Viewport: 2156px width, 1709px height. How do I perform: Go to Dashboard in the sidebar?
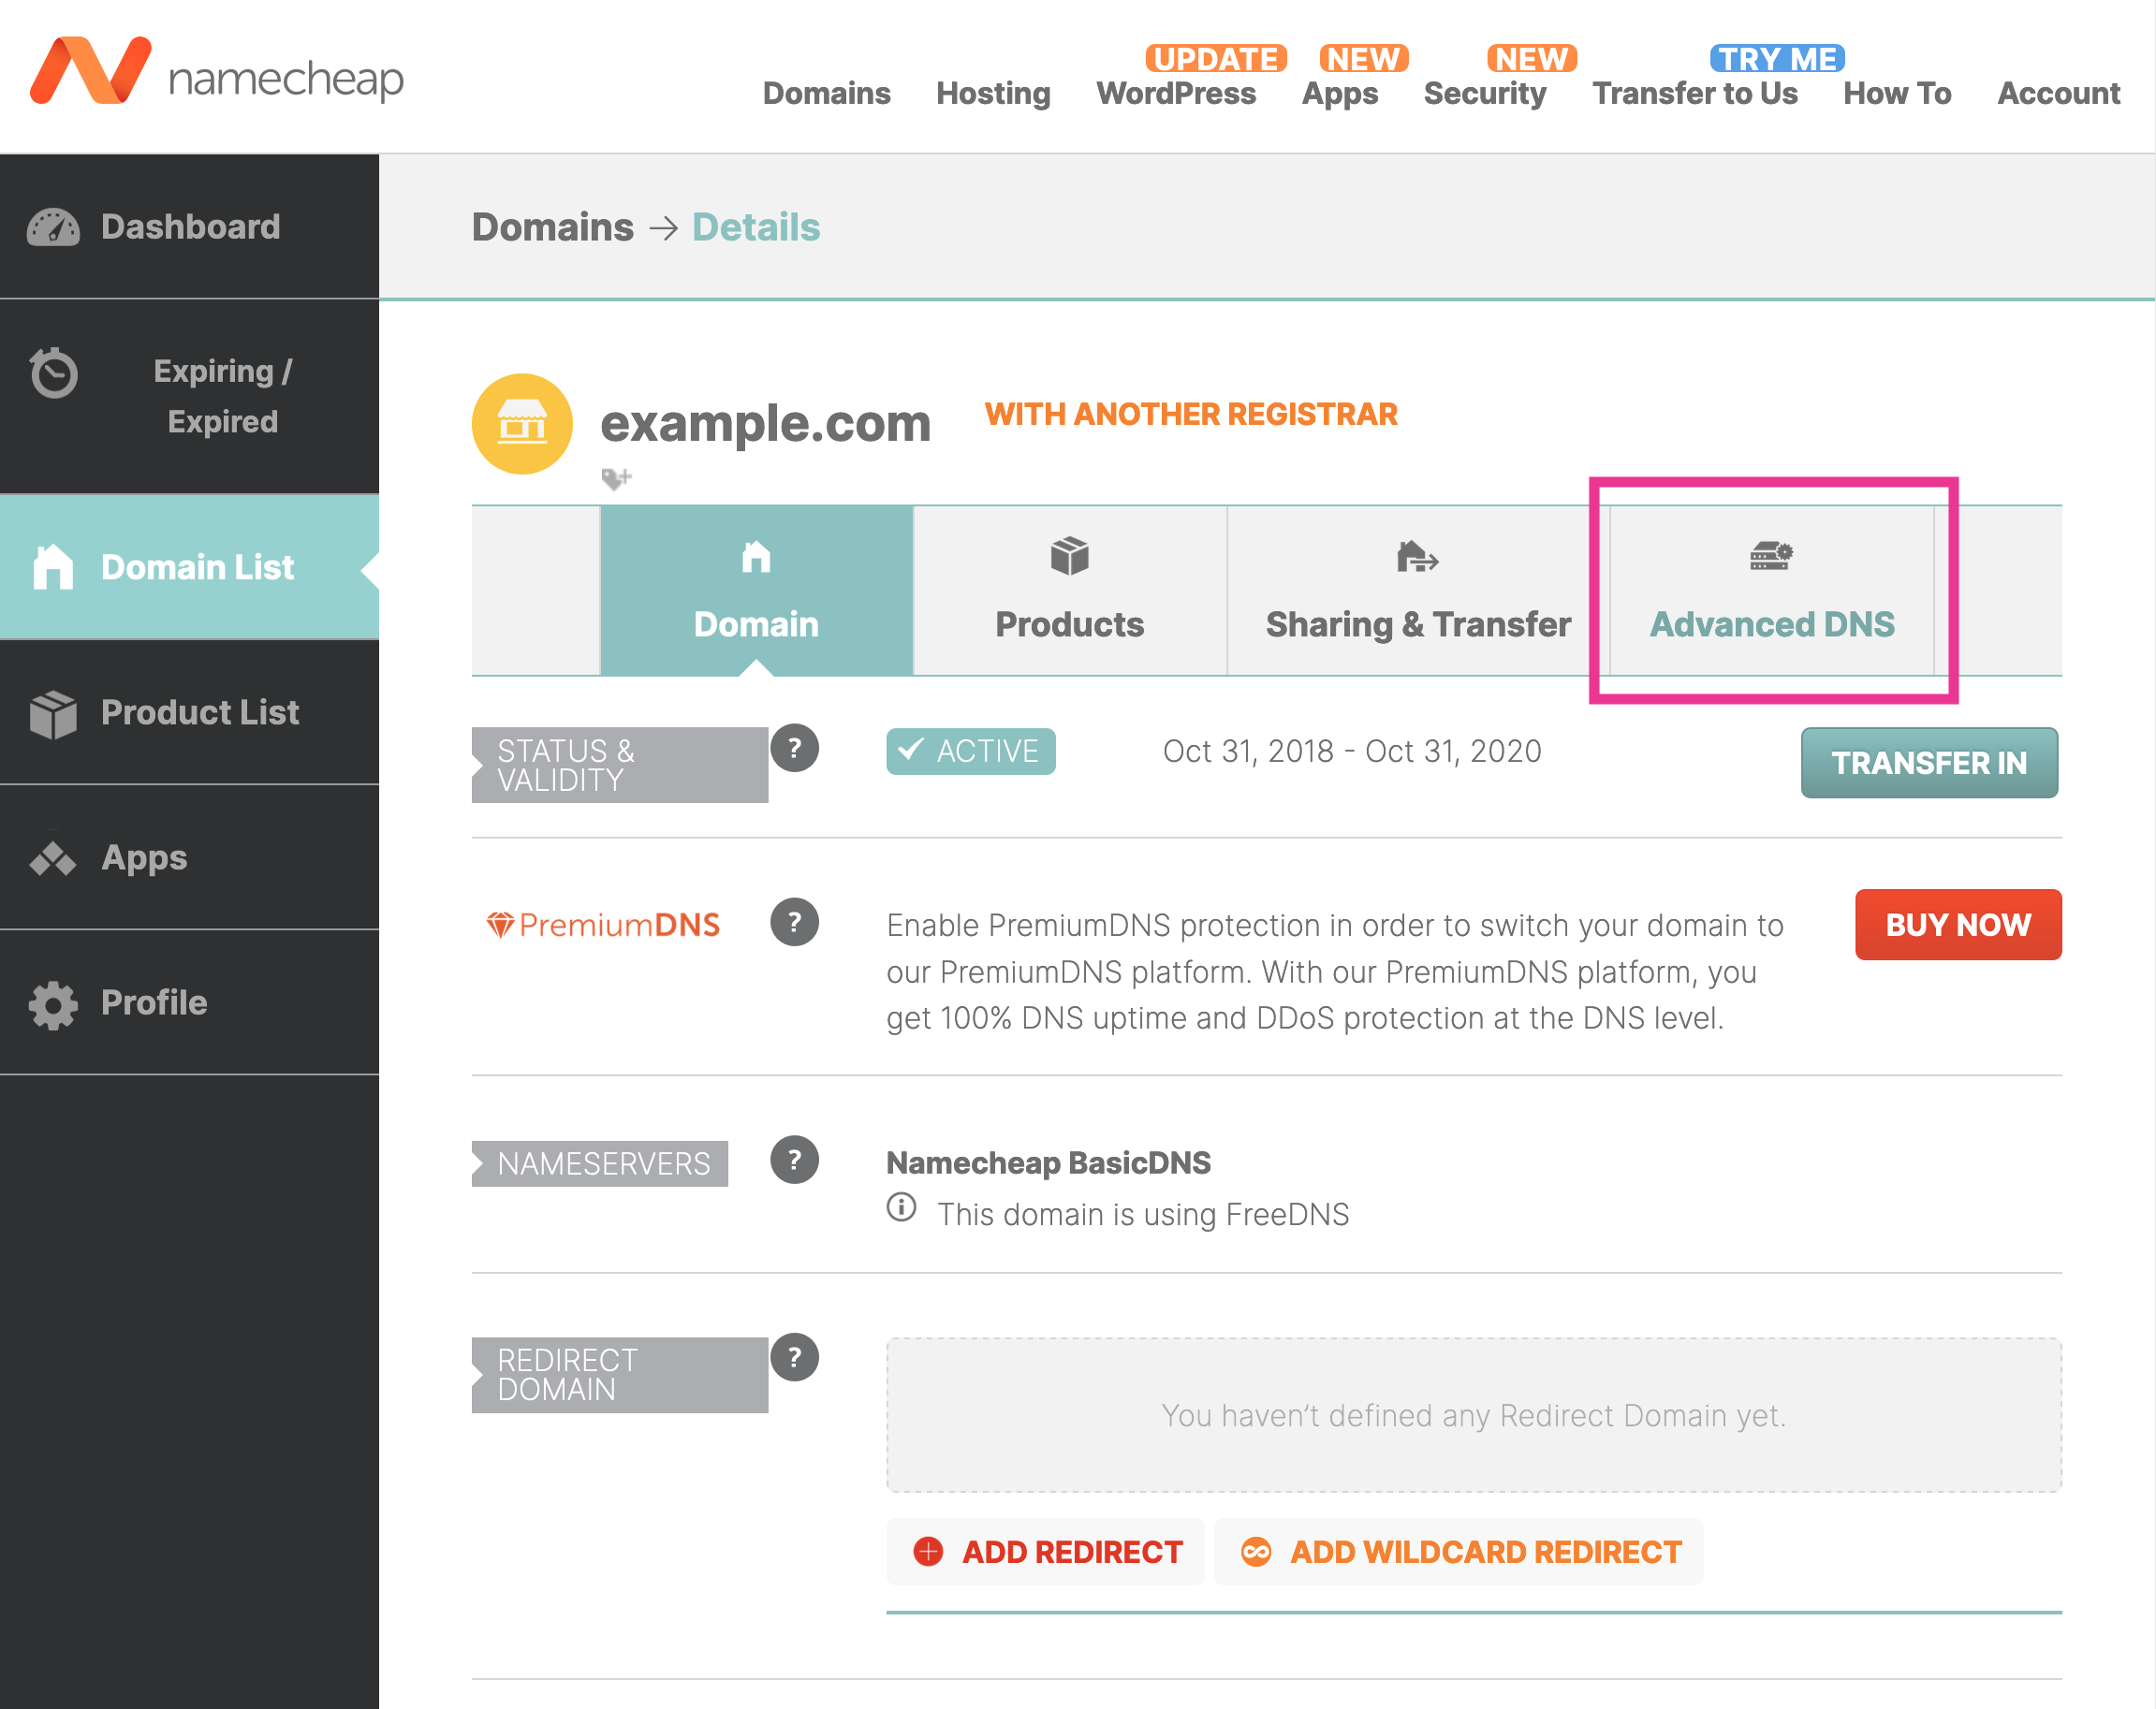(189, 227)
